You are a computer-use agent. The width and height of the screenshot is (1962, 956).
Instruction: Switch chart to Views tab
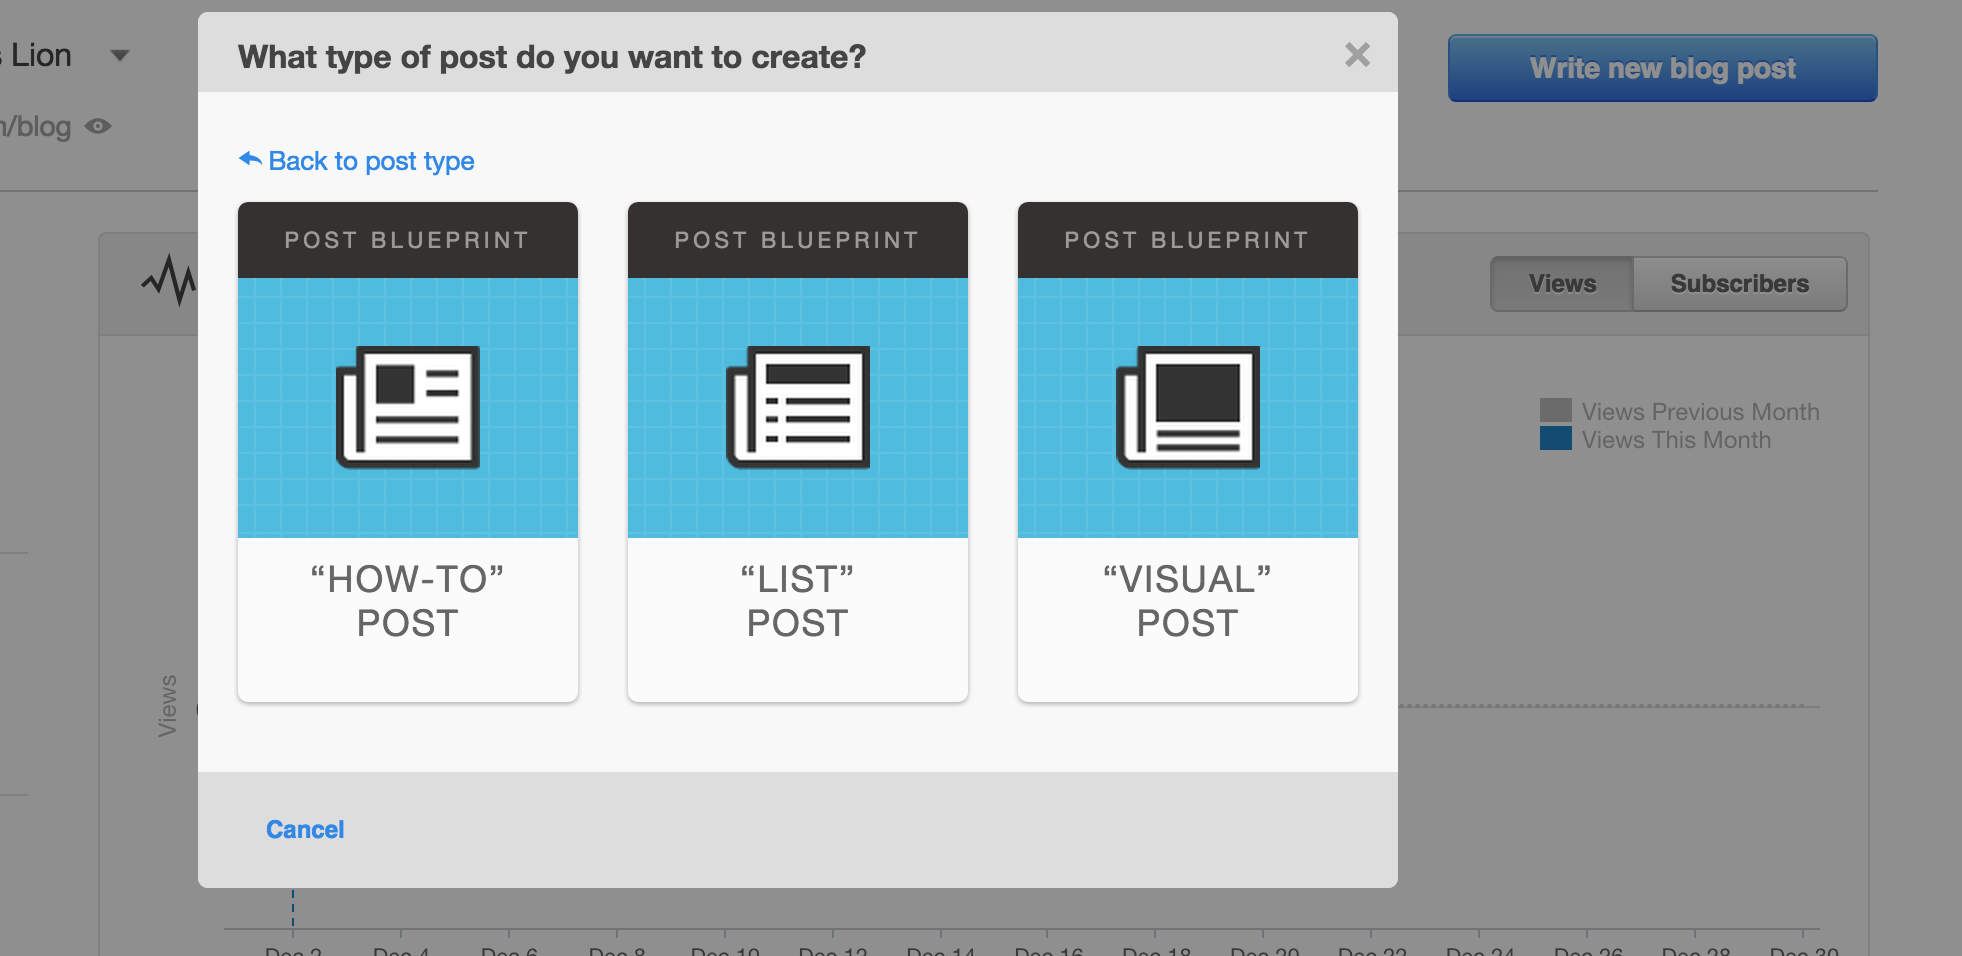coord(1562,284)
